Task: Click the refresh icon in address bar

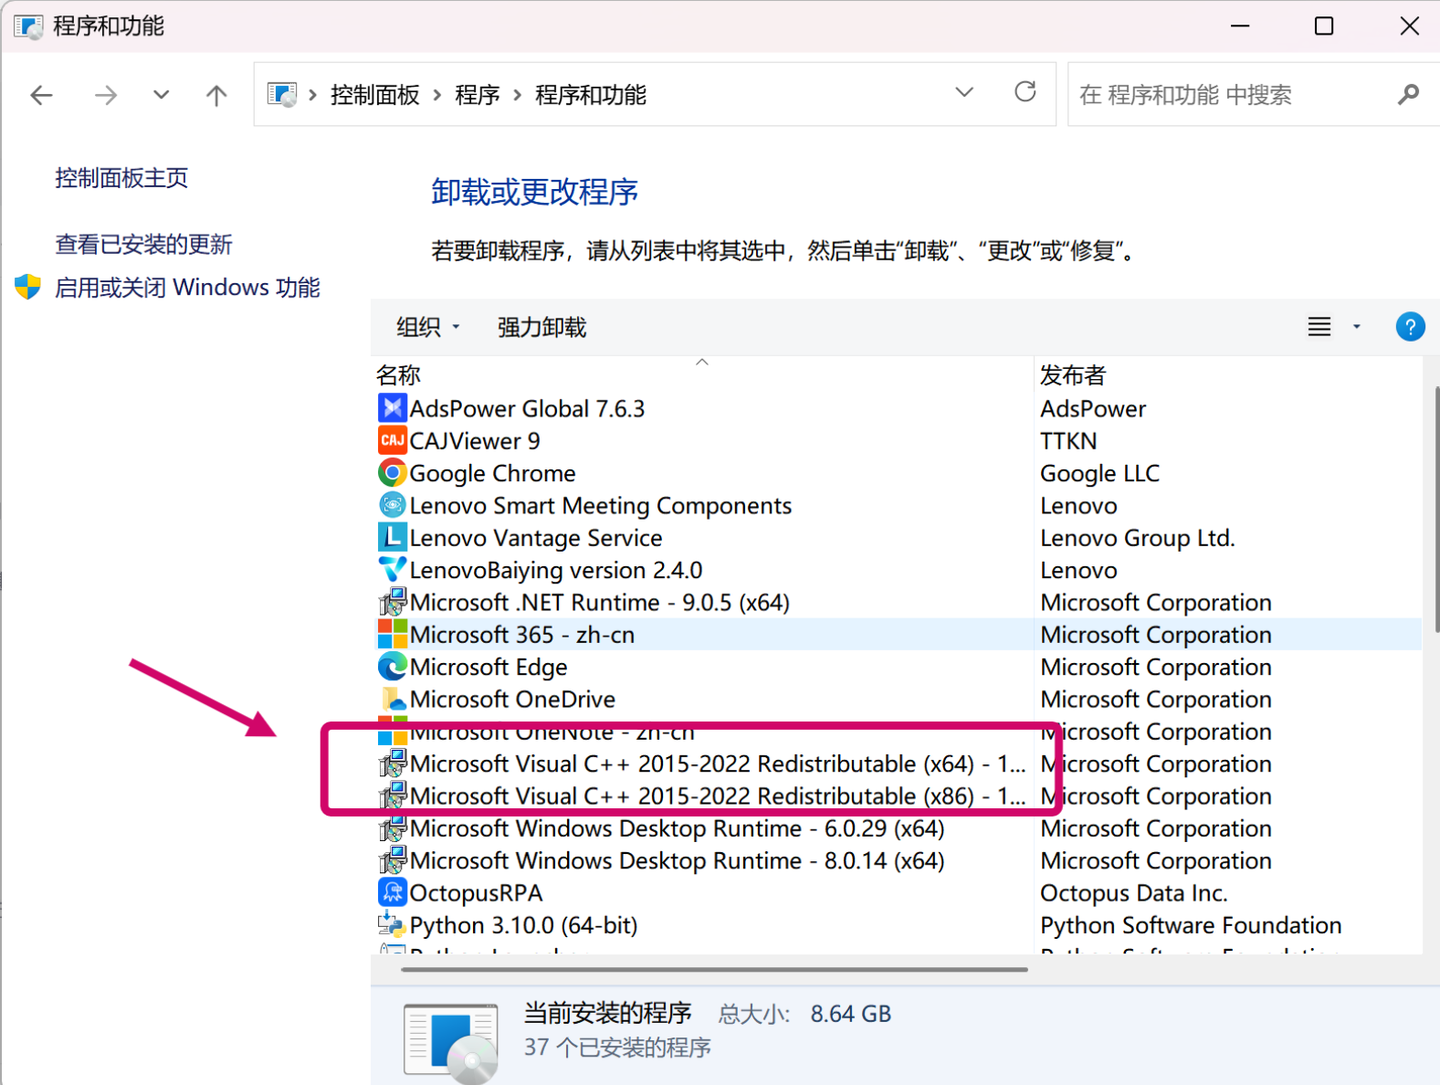Action: (x=1025, y=91)
